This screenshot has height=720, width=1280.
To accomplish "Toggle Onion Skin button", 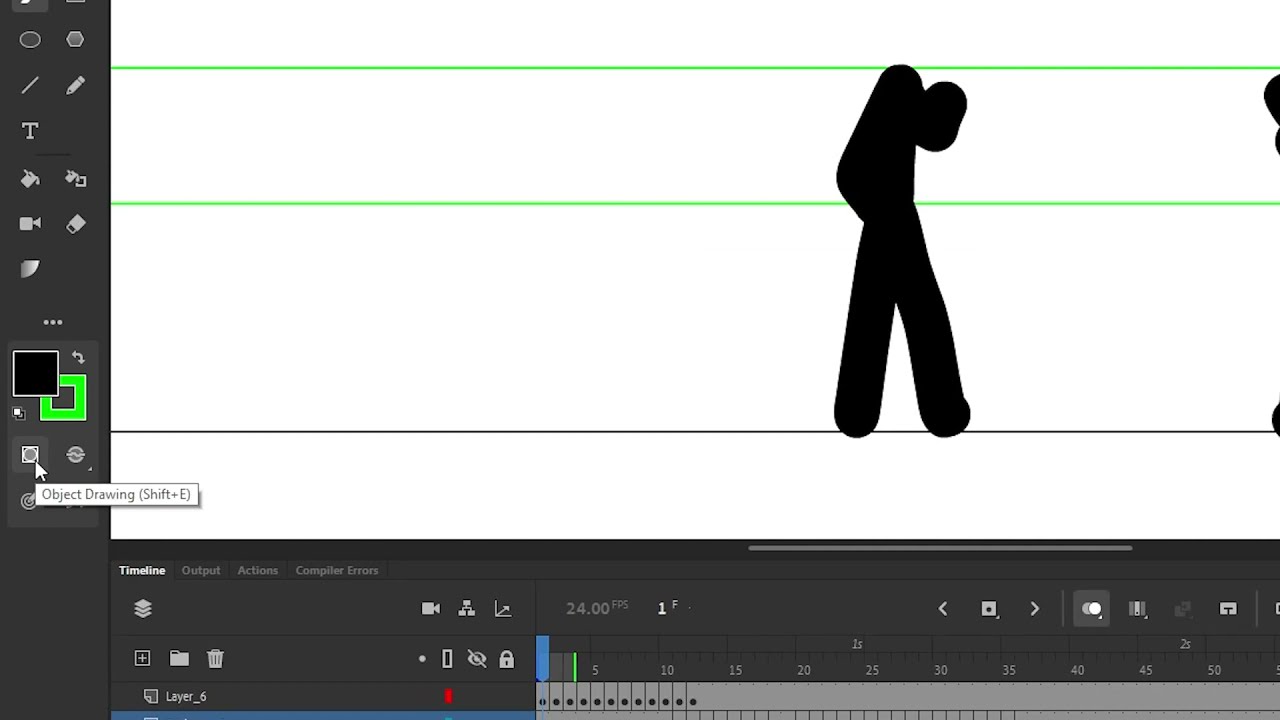I will (1091, 608).
